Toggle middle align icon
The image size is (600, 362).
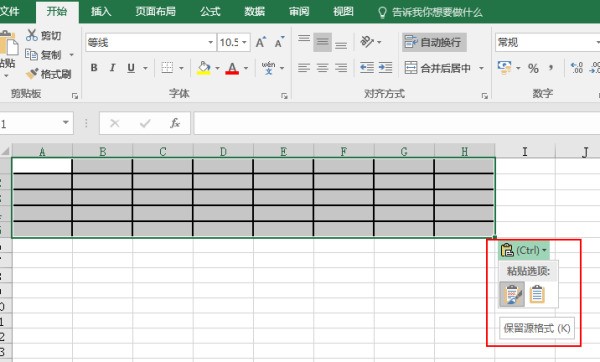coord(322,42)
